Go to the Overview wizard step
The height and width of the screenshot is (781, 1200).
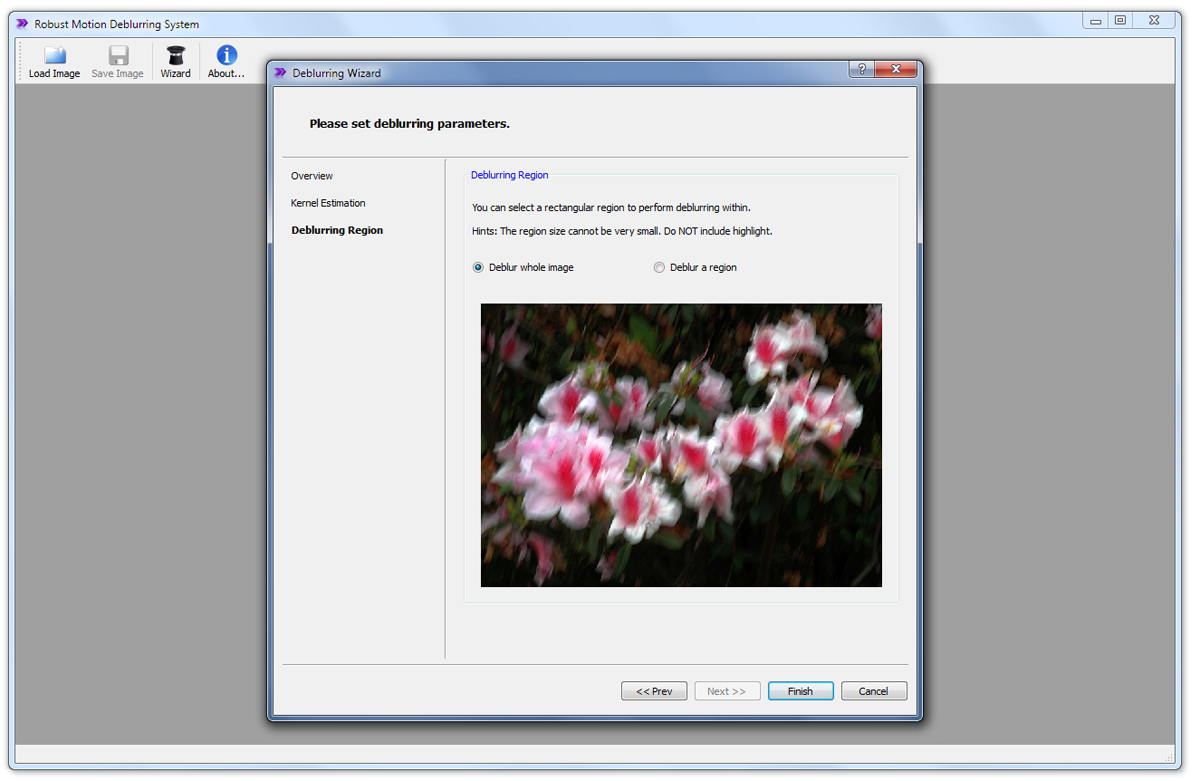click(x=312, y=176)
